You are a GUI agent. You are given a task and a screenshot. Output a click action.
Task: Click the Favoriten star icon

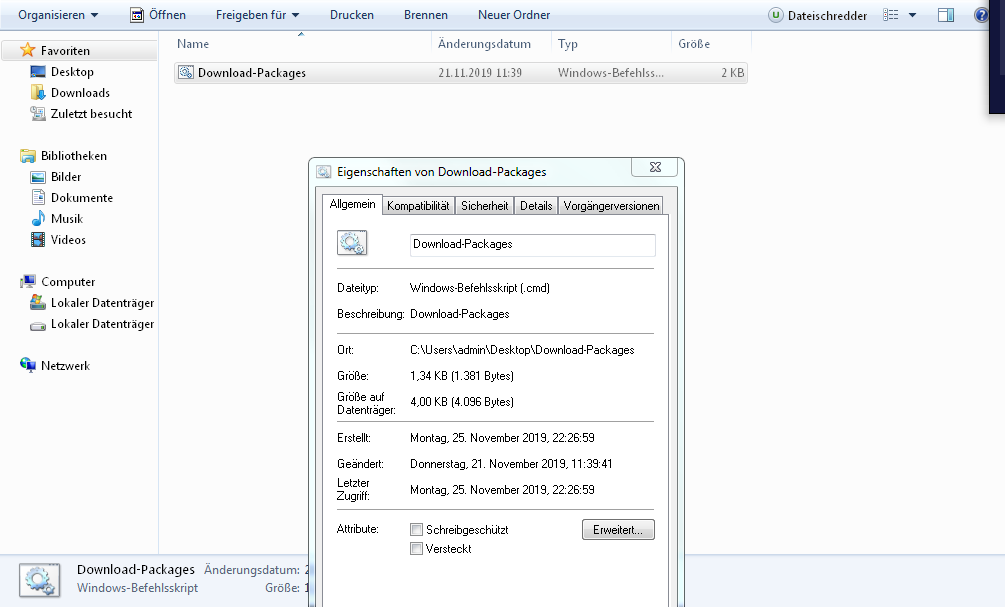pos(28,50)
